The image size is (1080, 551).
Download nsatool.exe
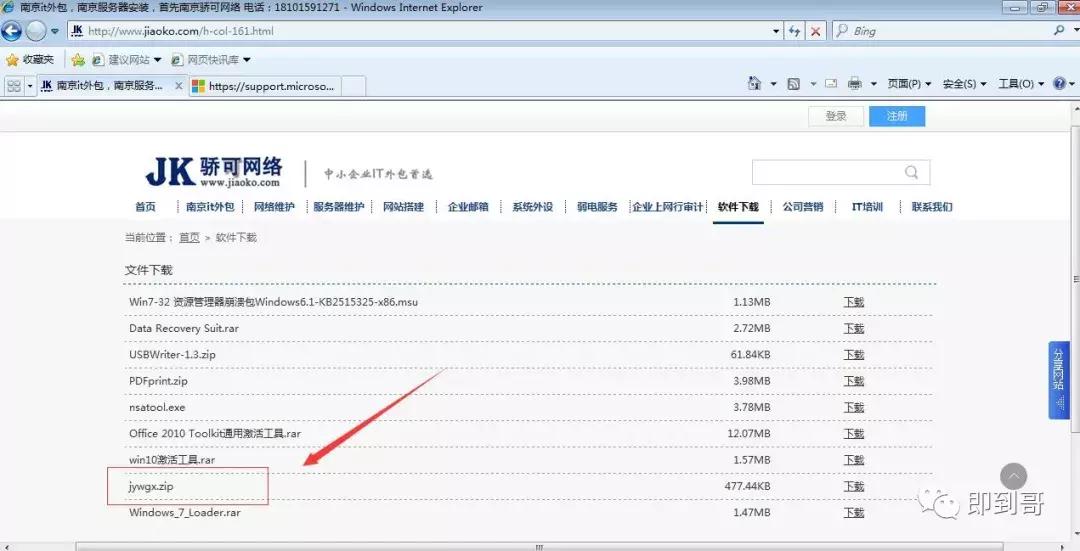point(854,407)
